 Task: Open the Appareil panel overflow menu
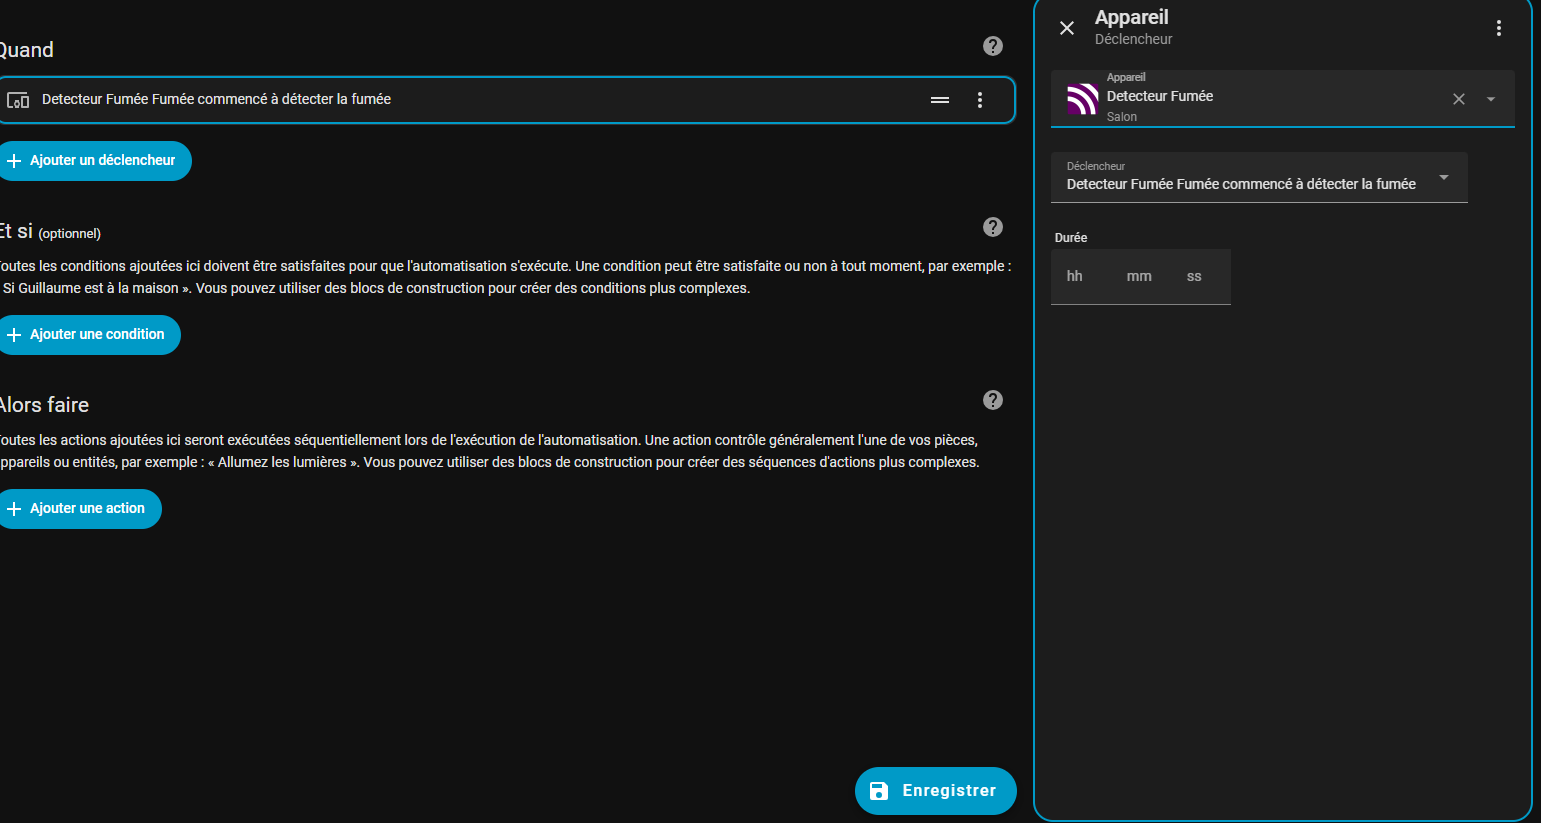[1498, 28]
